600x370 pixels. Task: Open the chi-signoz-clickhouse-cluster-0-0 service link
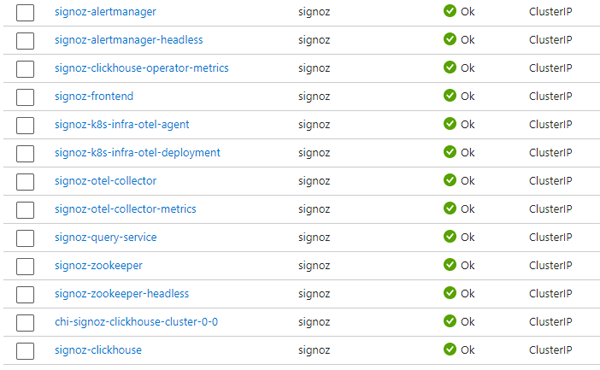click(136, 322)
